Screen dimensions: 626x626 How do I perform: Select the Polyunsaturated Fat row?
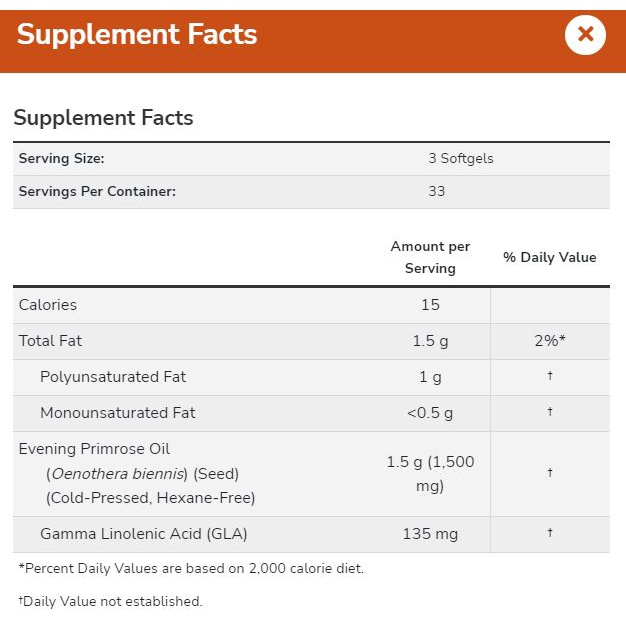point(113,377)
